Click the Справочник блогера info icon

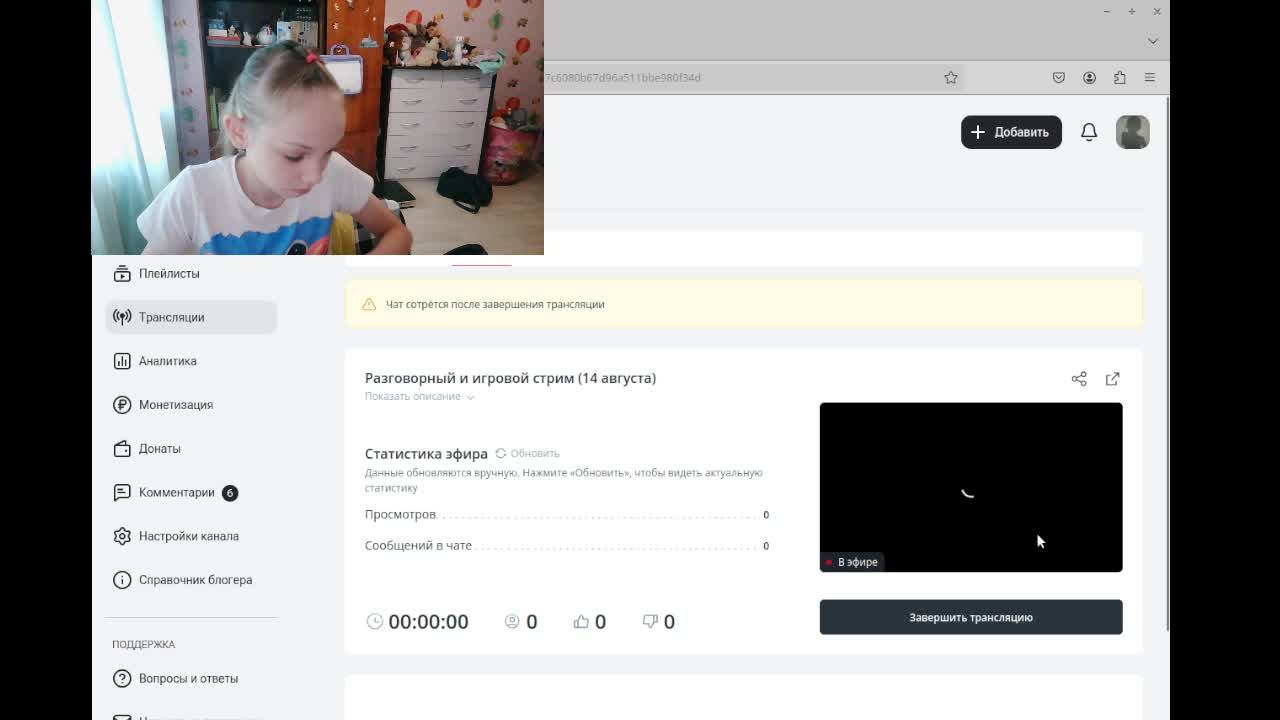122,580
